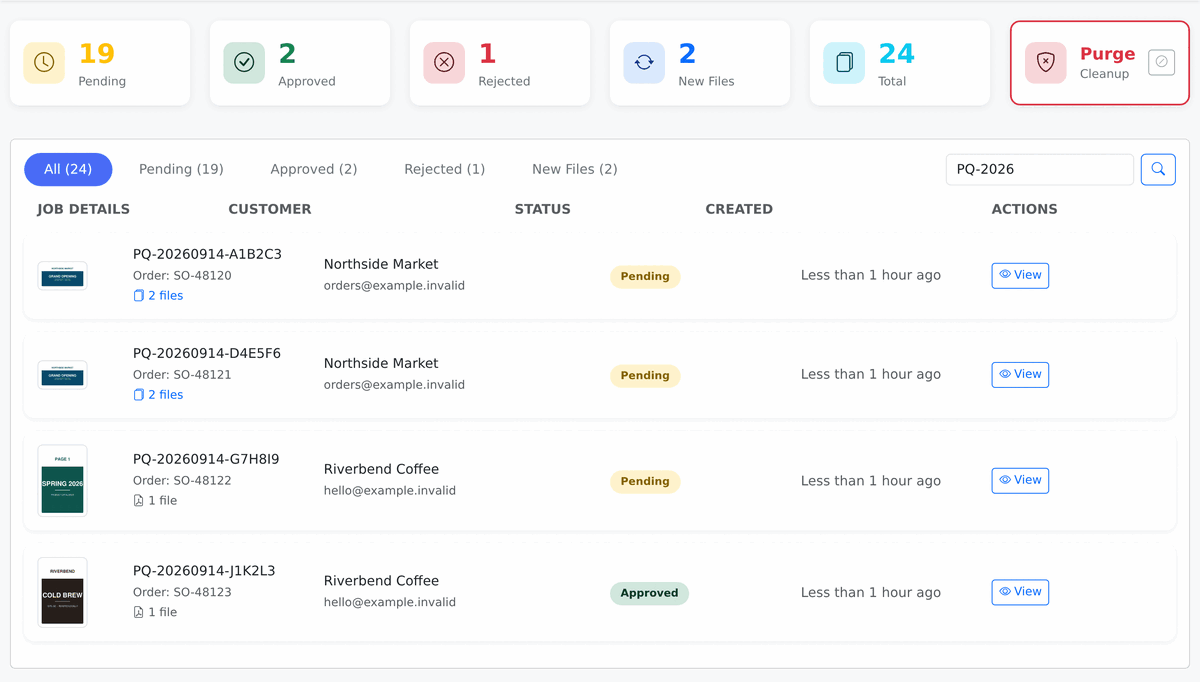Click the ACTIONS column header

point(1024,209)
